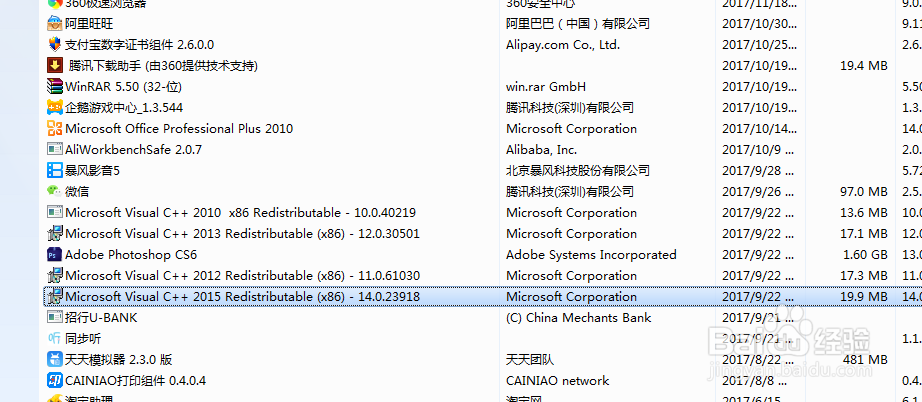The image size is (922, 402).
Task: Select the 同步听 icon
Action: pyautogui.click(x=55, y=339)
